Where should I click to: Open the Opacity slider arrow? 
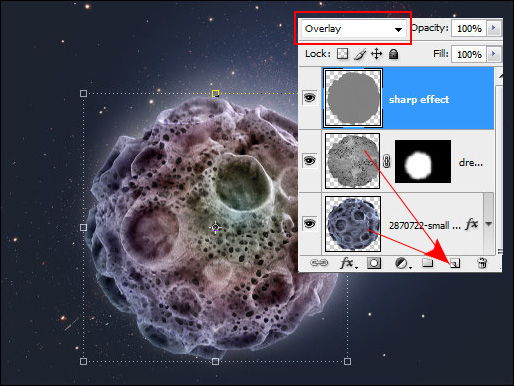[494, 28]
